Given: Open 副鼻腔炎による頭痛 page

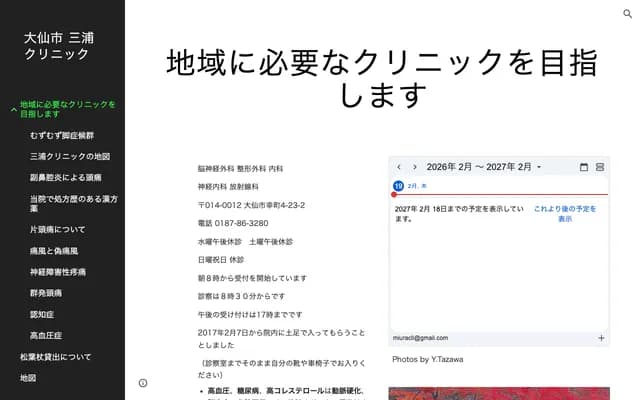Looking at the screenshot, I should [x=66, y=177].
